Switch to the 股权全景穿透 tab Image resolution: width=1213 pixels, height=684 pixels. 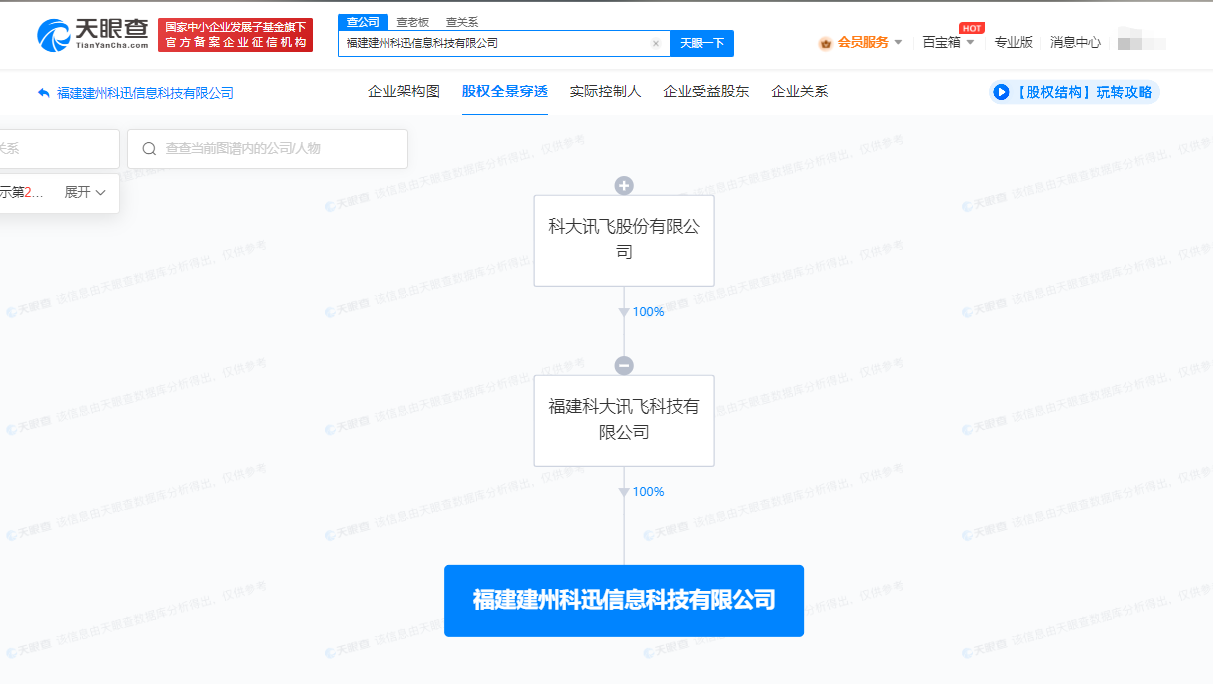click(505, 92)
